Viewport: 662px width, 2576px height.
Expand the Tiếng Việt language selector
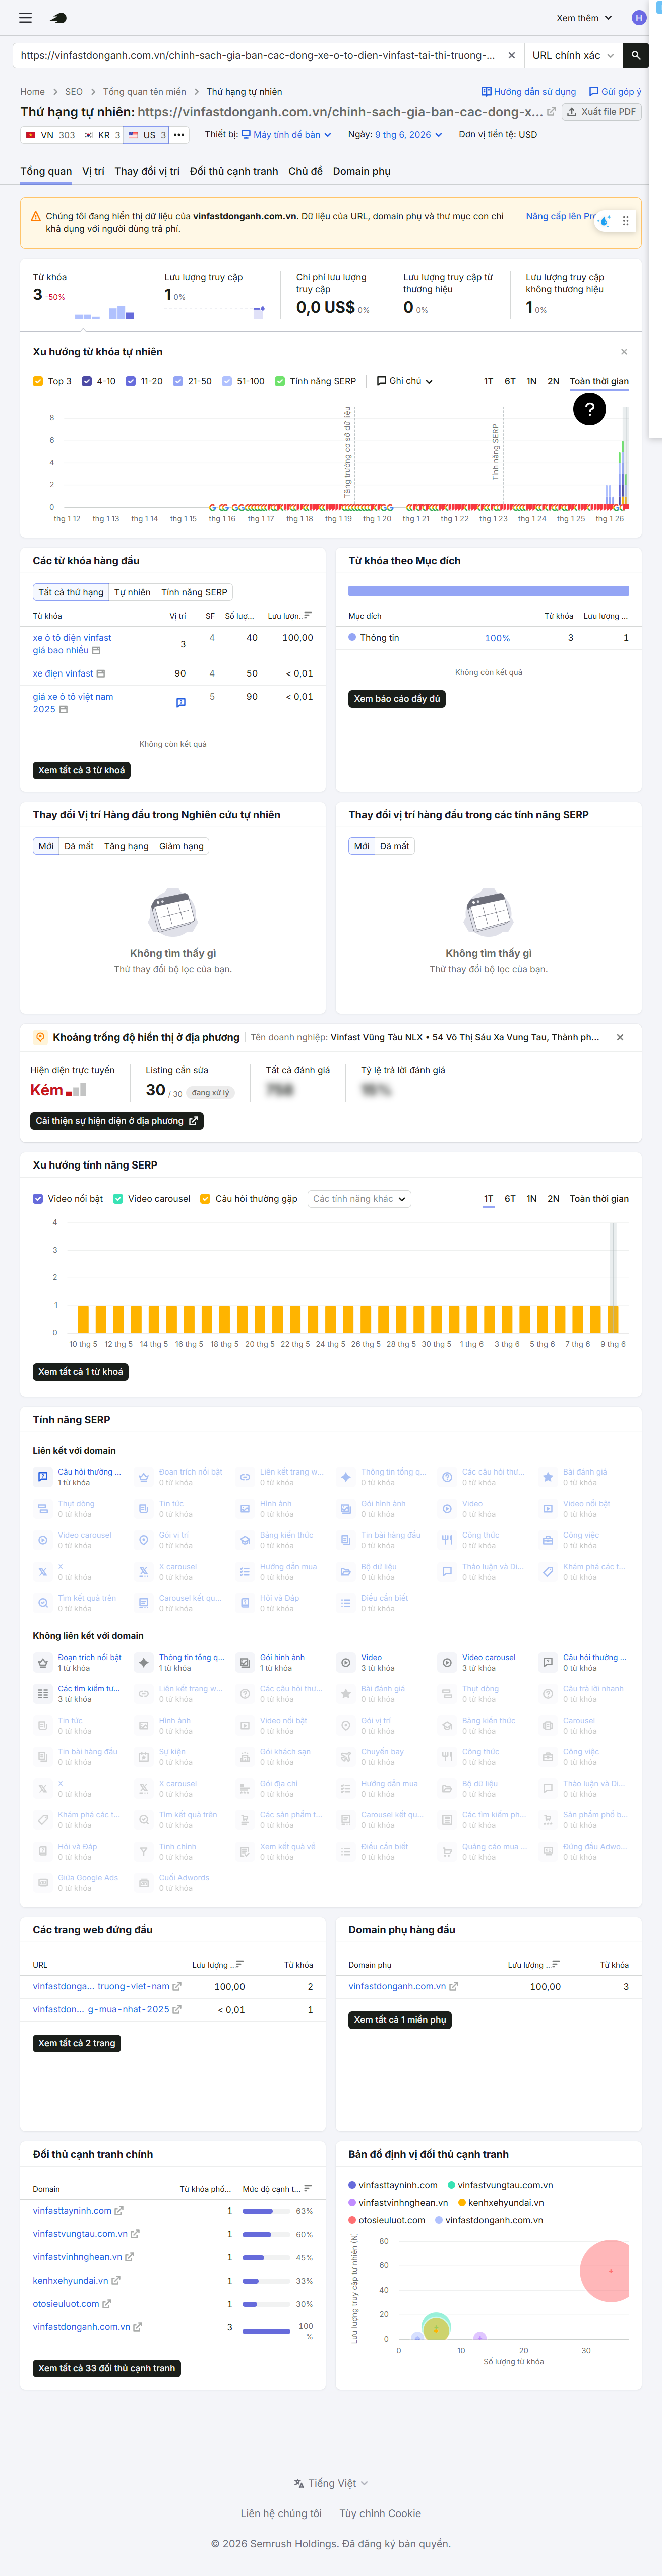[x=331, y=2483]
